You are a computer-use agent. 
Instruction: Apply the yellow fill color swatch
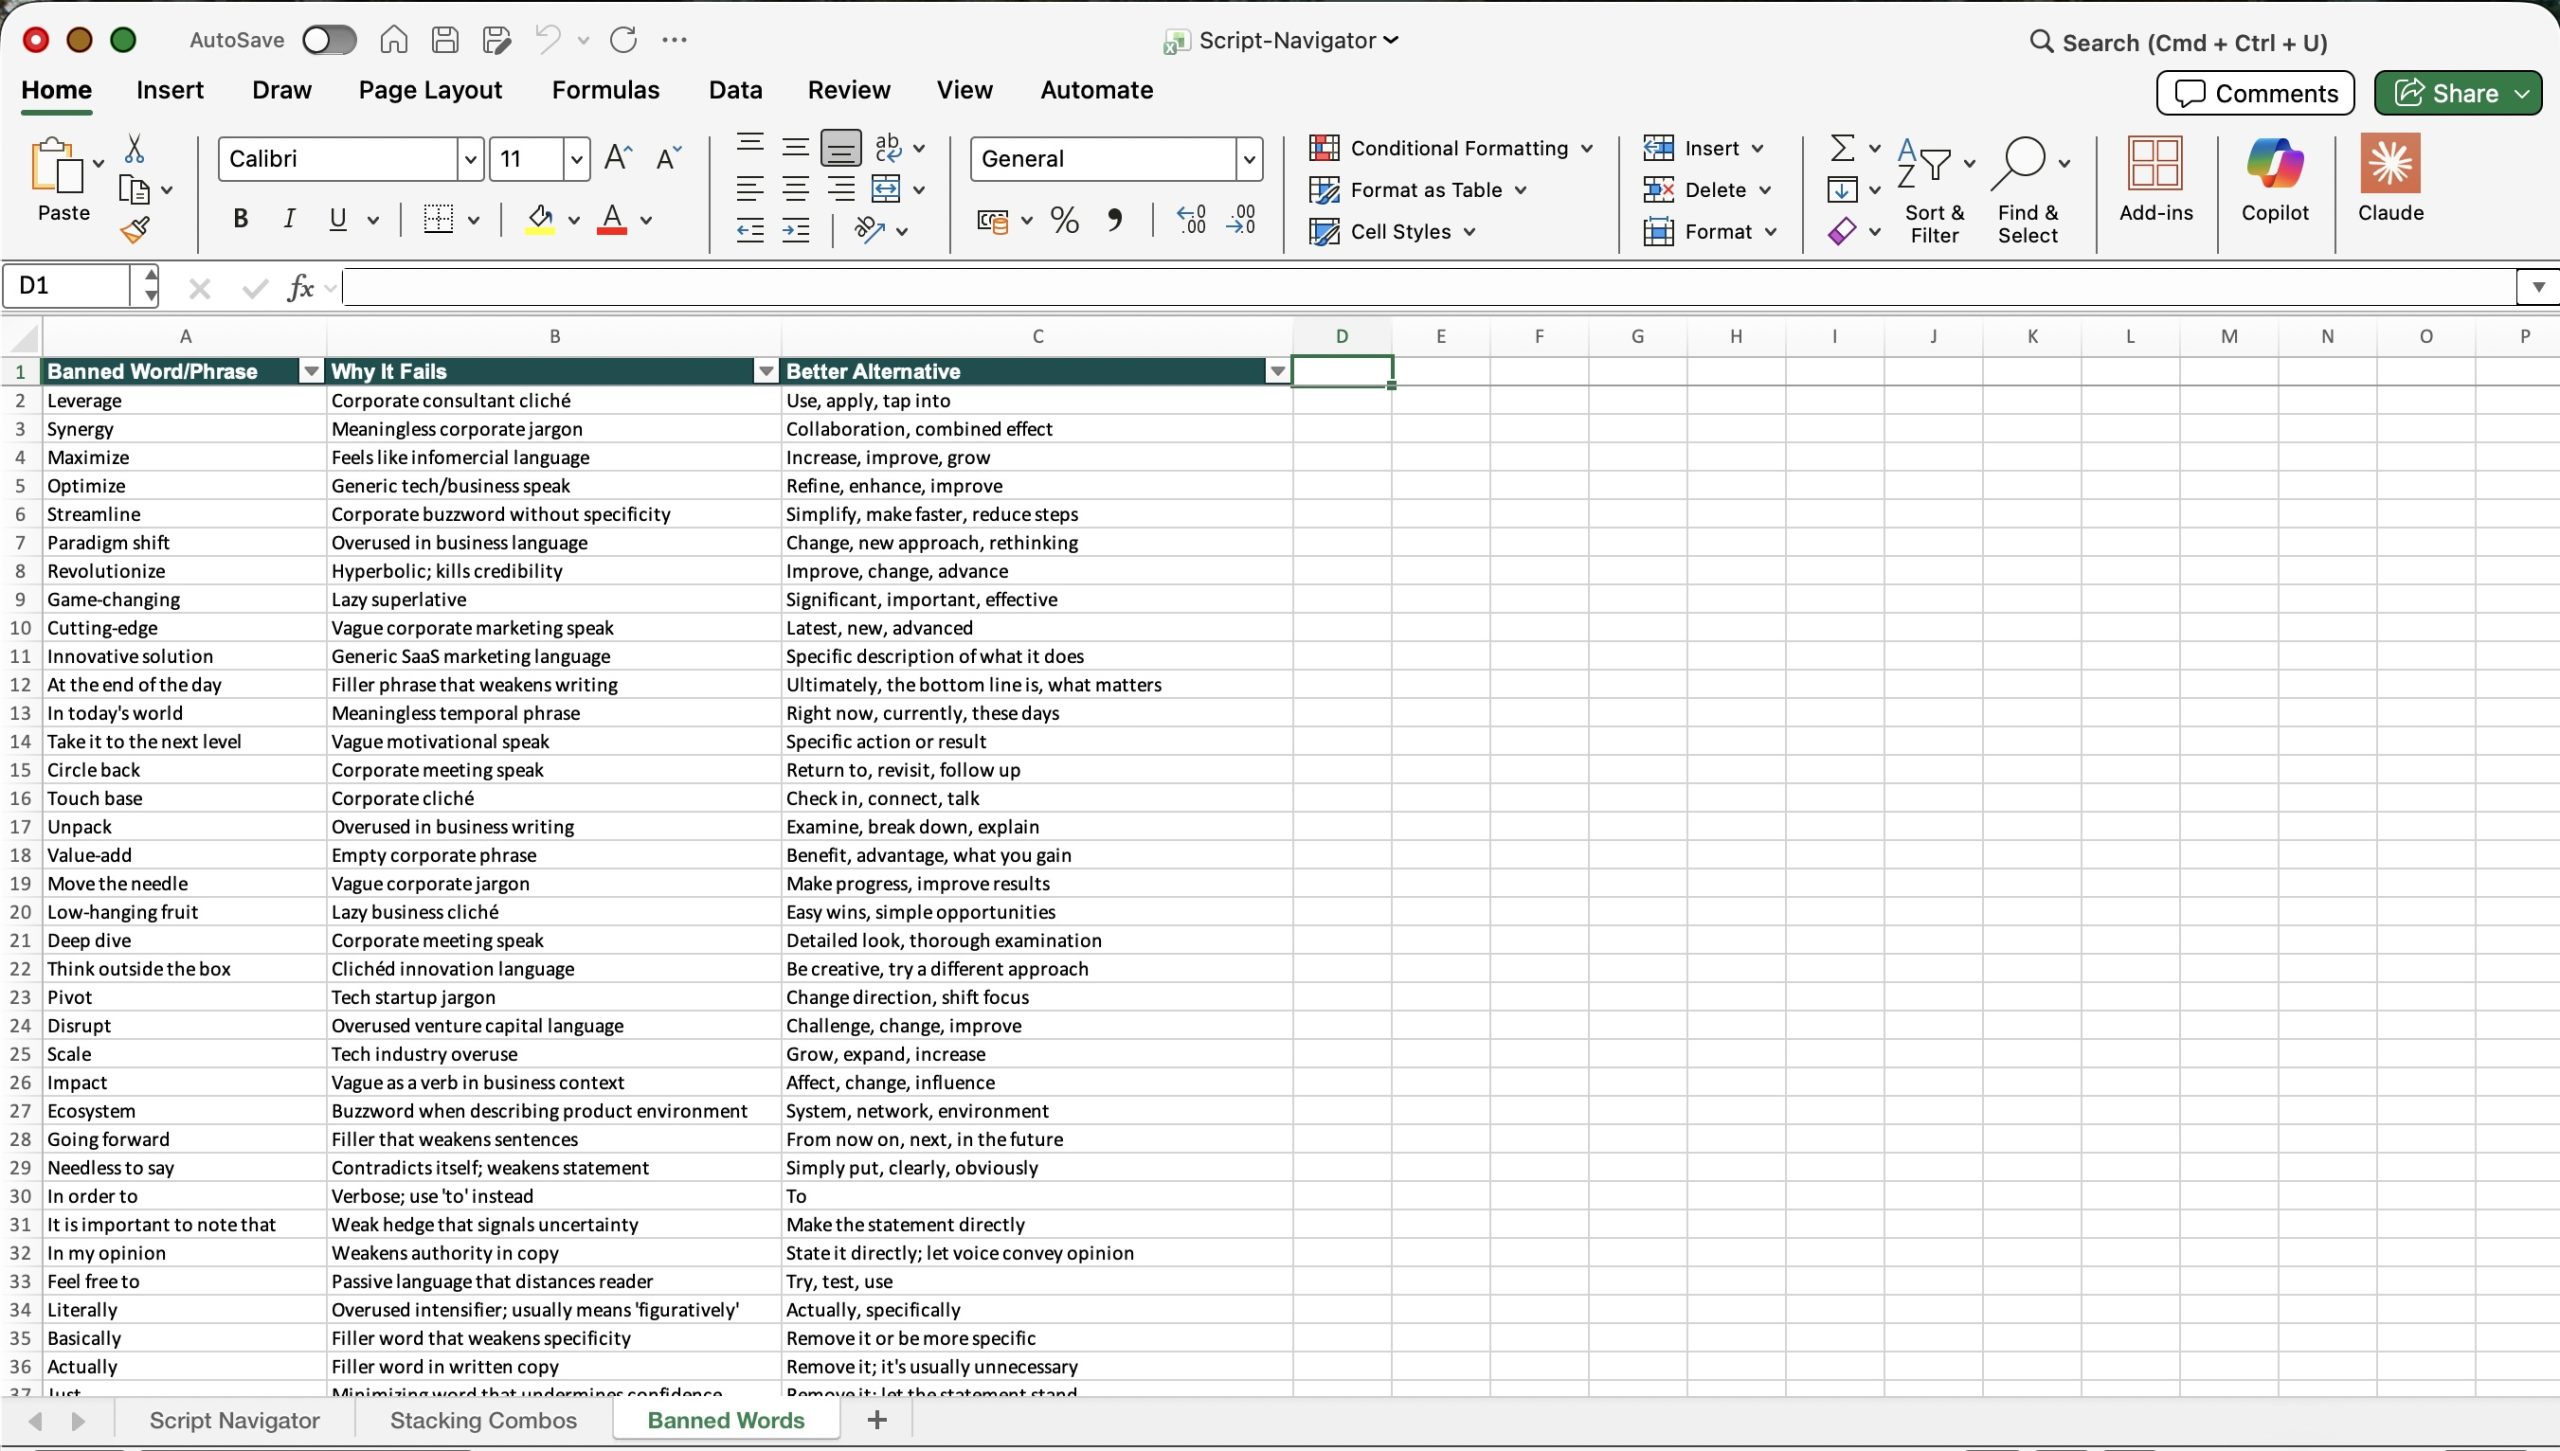click(x=540, y=219)
